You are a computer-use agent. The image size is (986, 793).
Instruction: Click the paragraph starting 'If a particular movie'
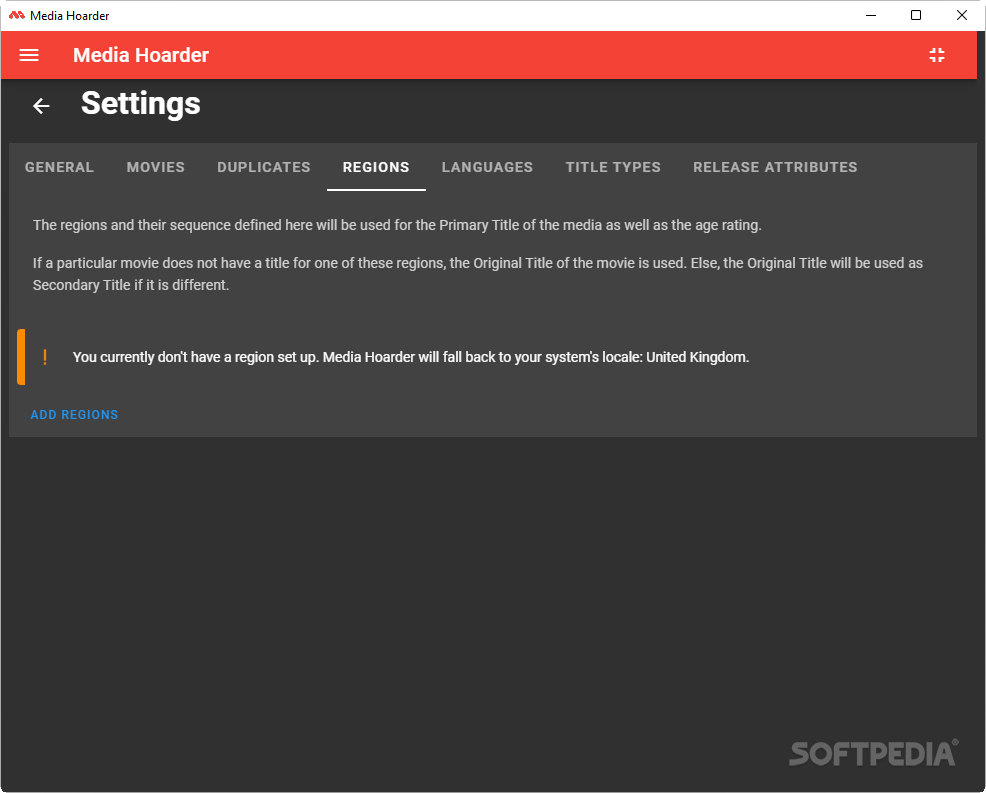point(478,274)
